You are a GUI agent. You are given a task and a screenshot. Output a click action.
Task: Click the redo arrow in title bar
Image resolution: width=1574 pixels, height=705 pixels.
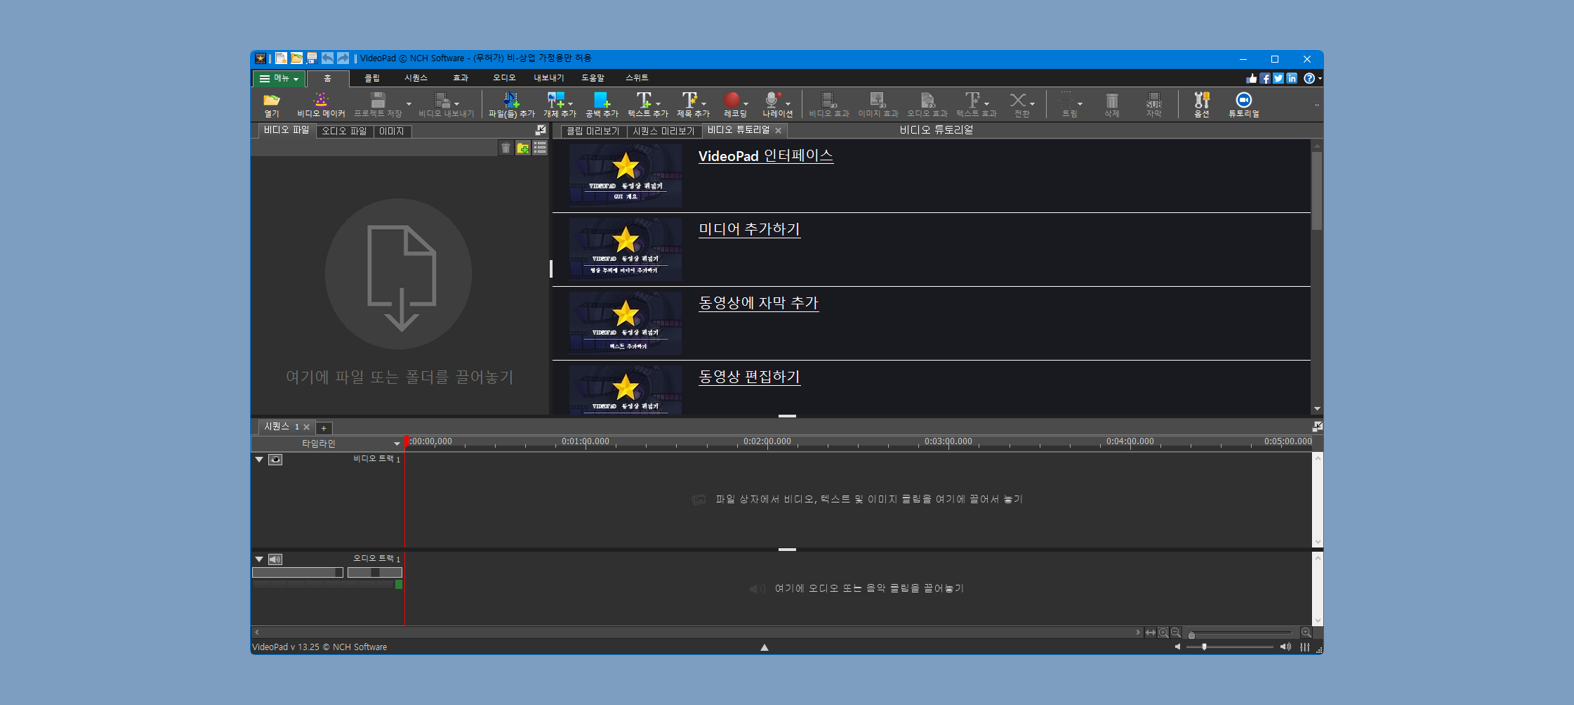[343, 59]
